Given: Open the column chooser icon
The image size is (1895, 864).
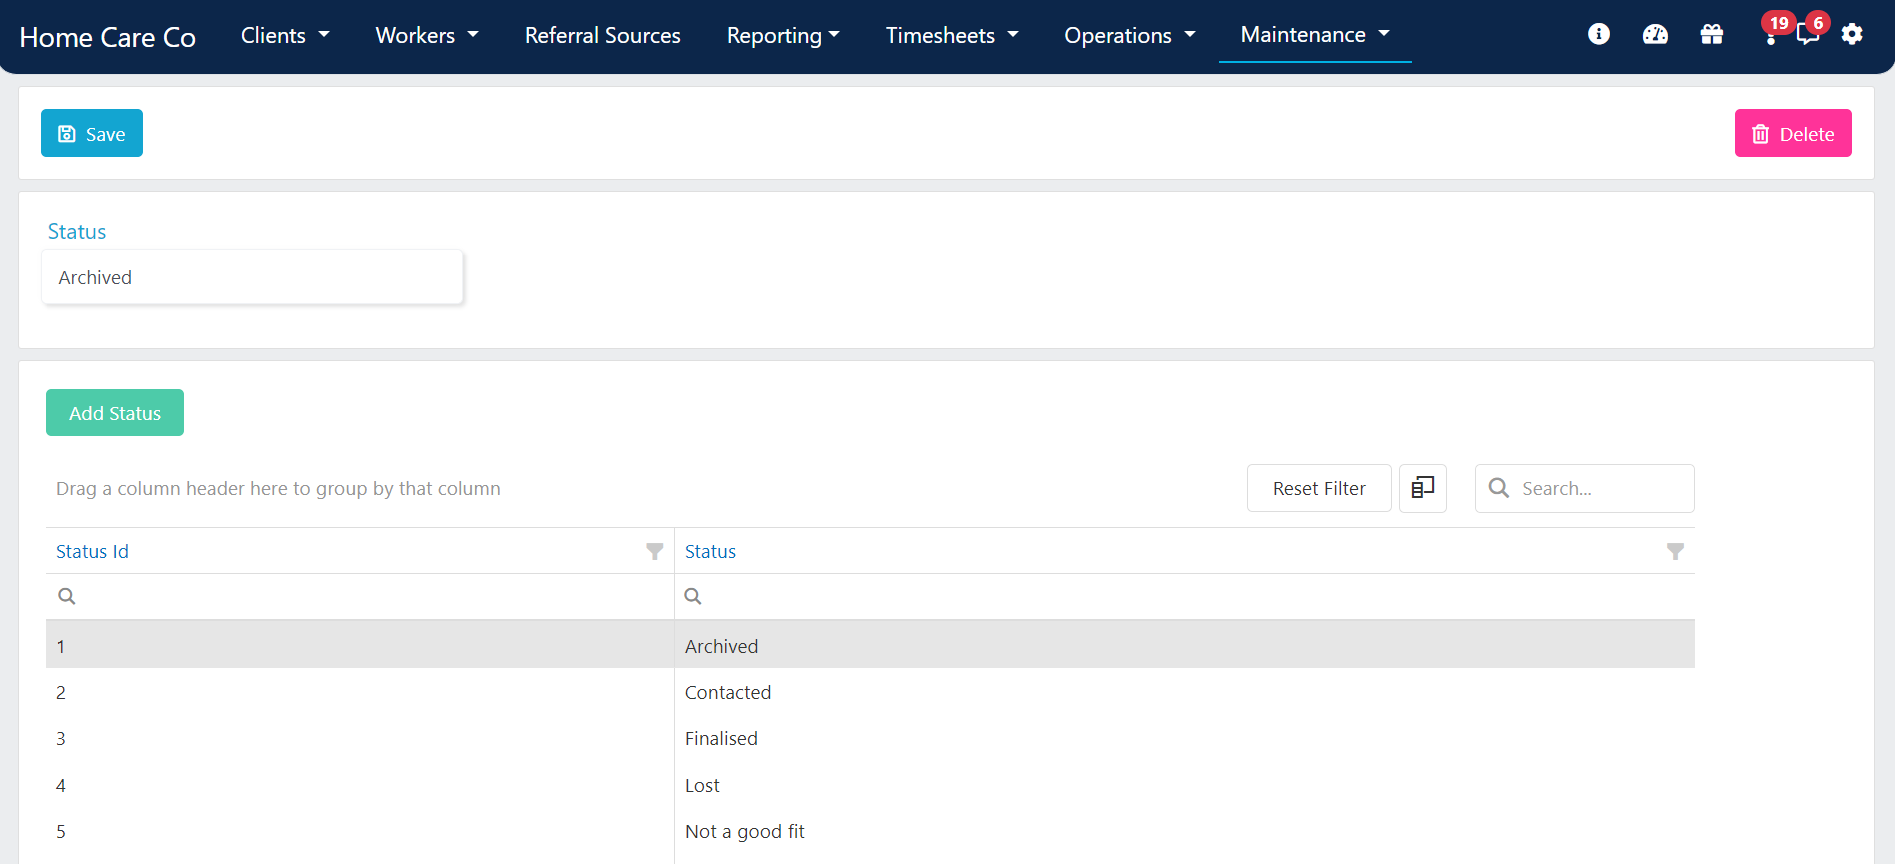Looking at the screenshot, I should coord(1423,488).
